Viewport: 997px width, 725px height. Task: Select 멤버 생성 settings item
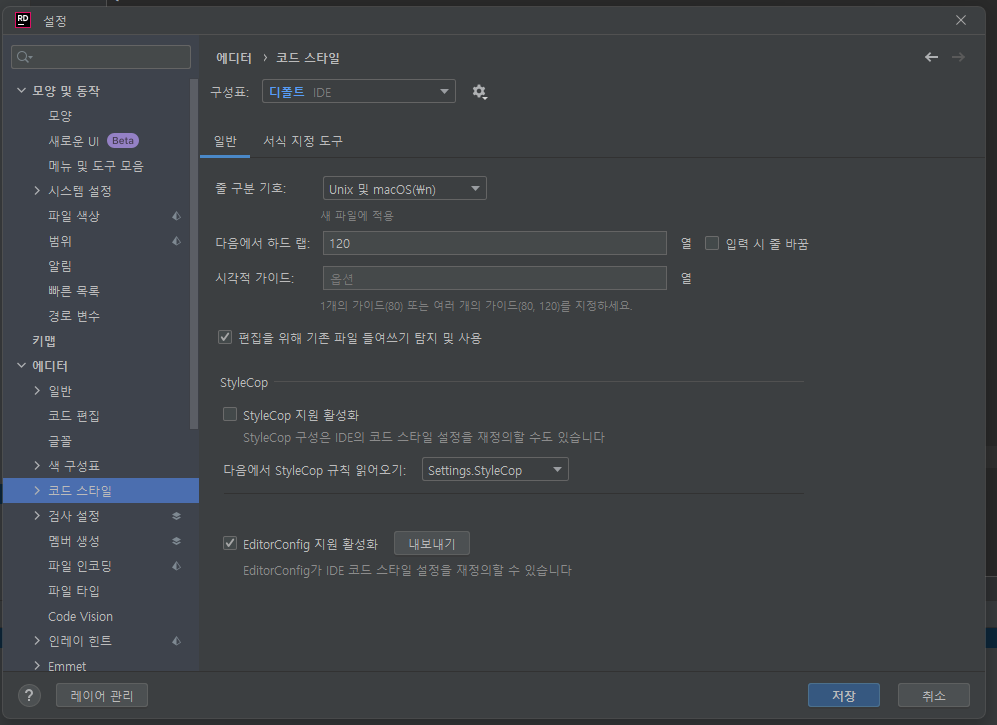pyautogui.click(x=74, y=541)
